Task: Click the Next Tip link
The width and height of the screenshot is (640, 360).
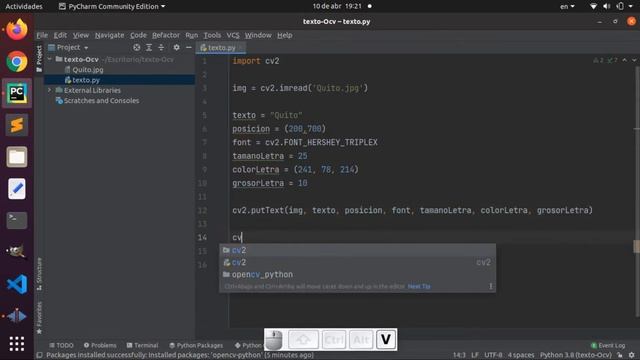Action: pyautogui.click(x=419, y=286)
